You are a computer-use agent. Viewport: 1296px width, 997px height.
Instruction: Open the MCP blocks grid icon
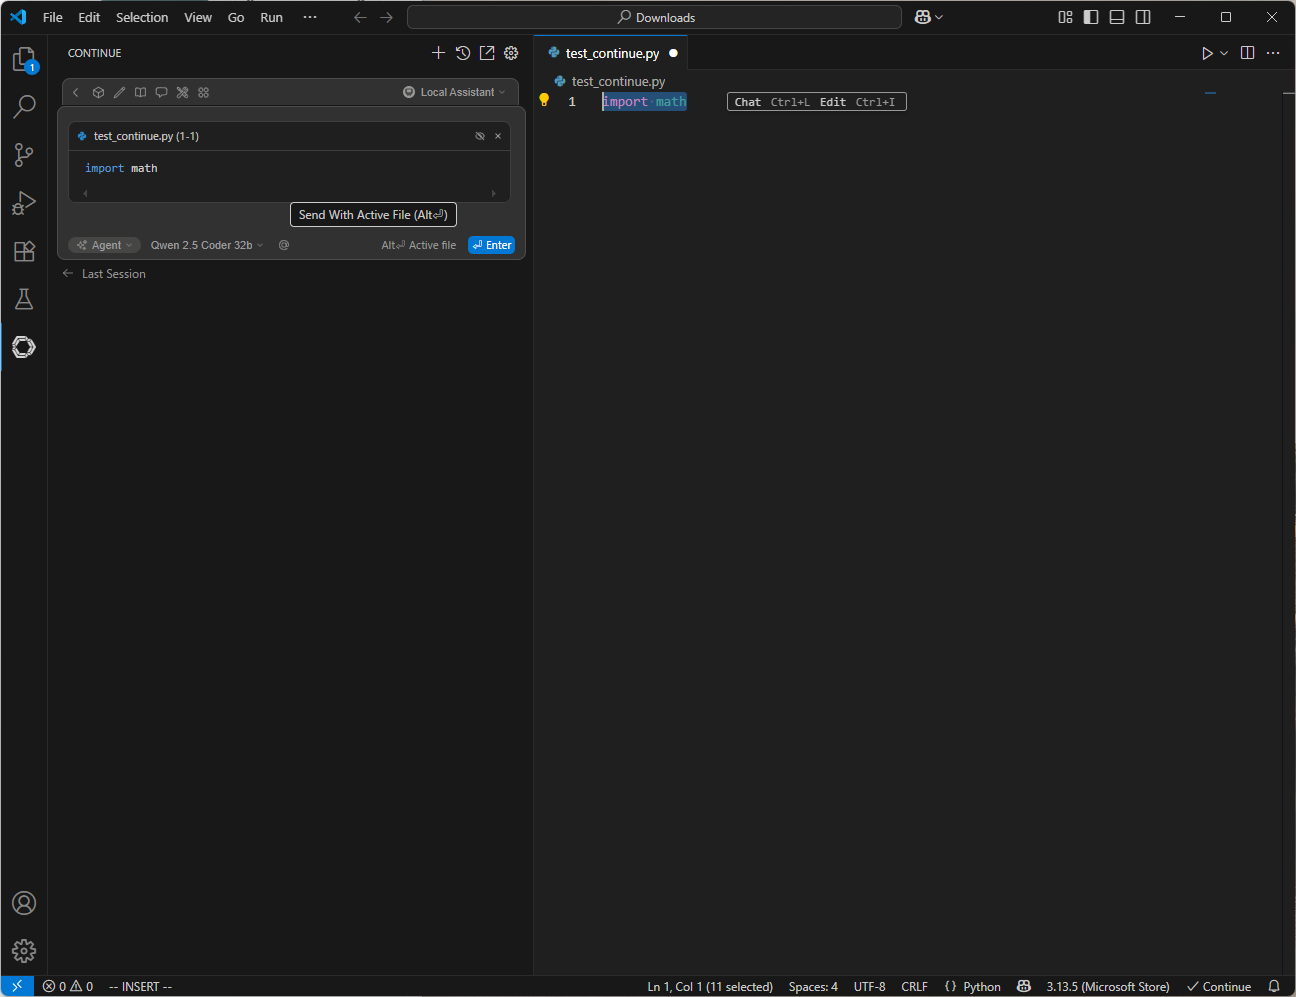(x=203, y=92)
